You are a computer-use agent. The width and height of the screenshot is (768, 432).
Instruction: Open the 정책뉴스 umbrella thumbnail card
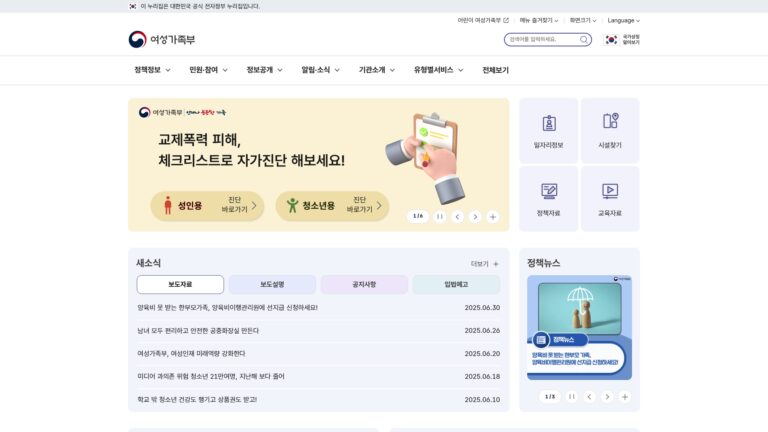579,328
